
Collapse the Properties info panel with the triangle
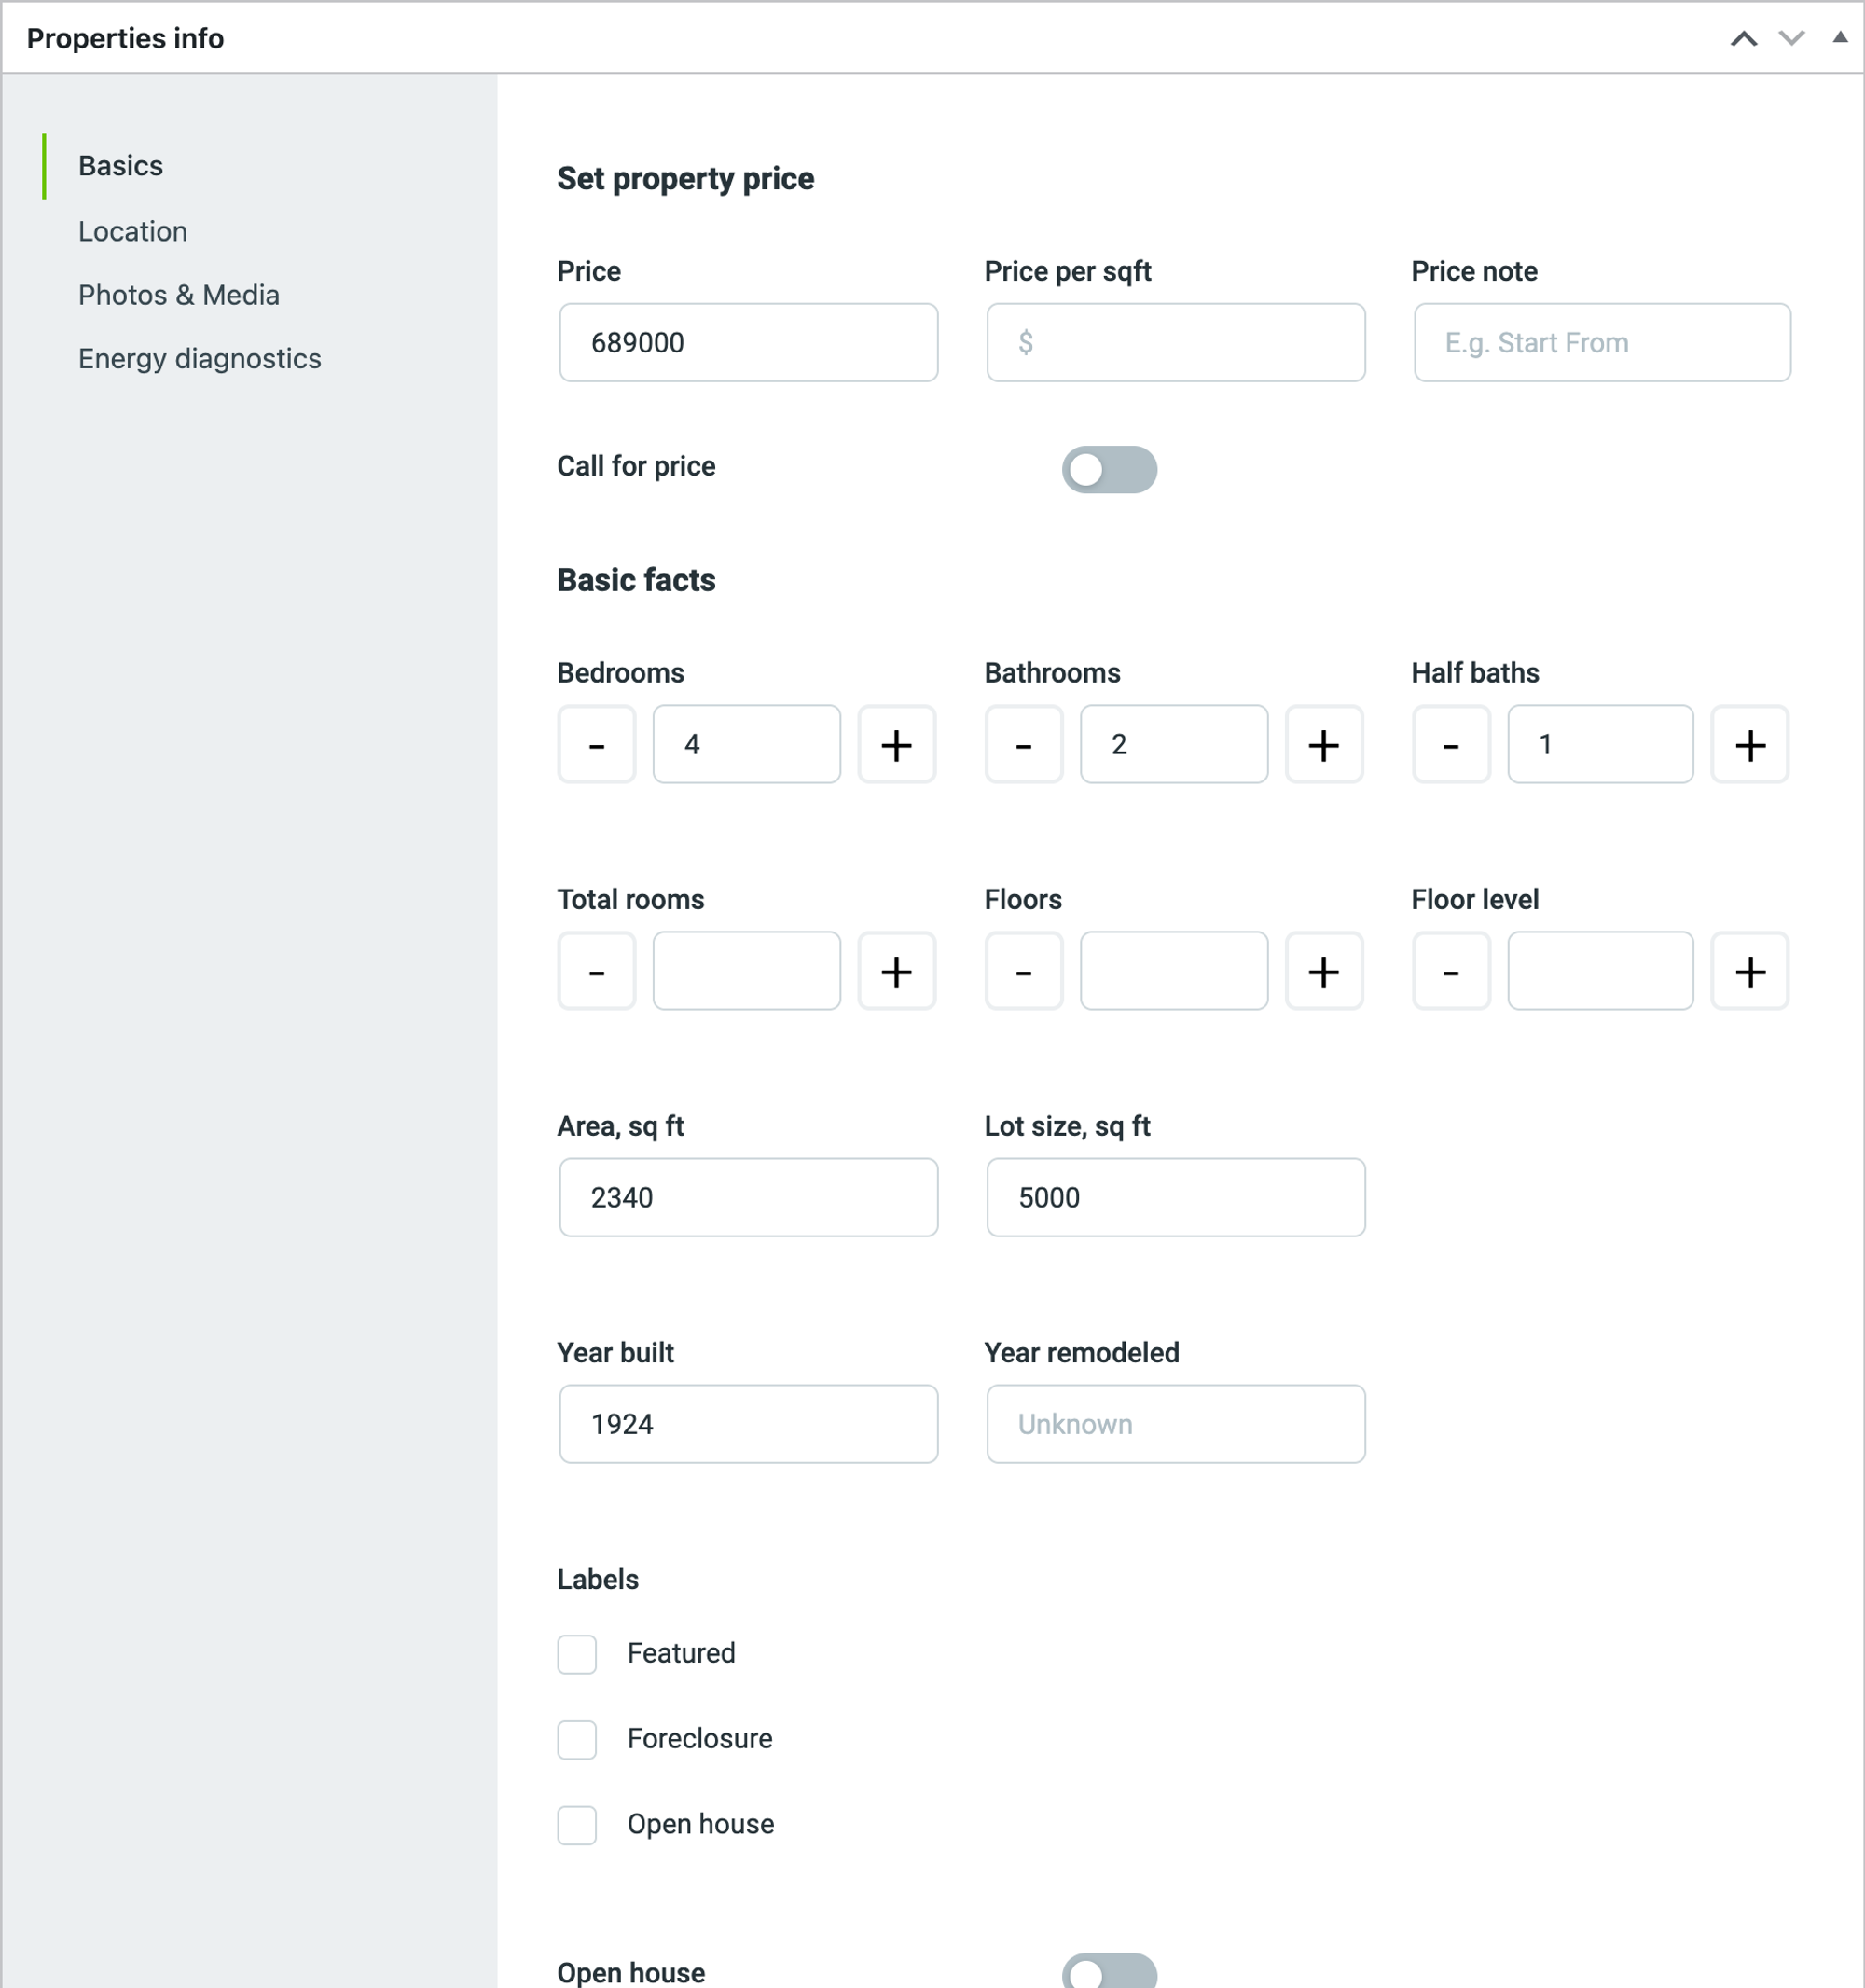coord(1839,37)
